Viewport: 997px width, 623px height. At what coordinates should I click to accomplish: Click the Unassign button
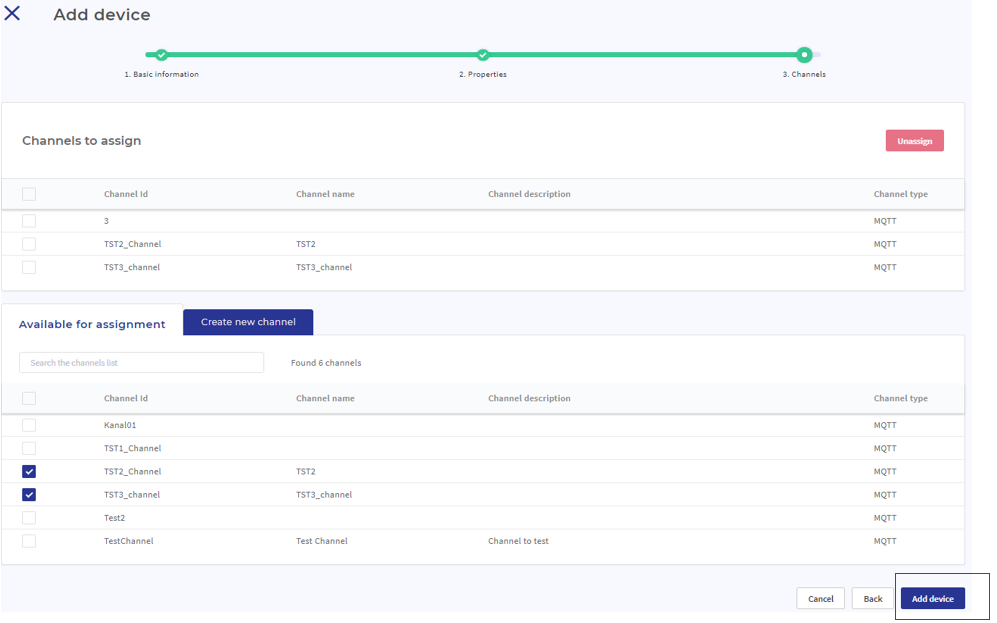914,140
